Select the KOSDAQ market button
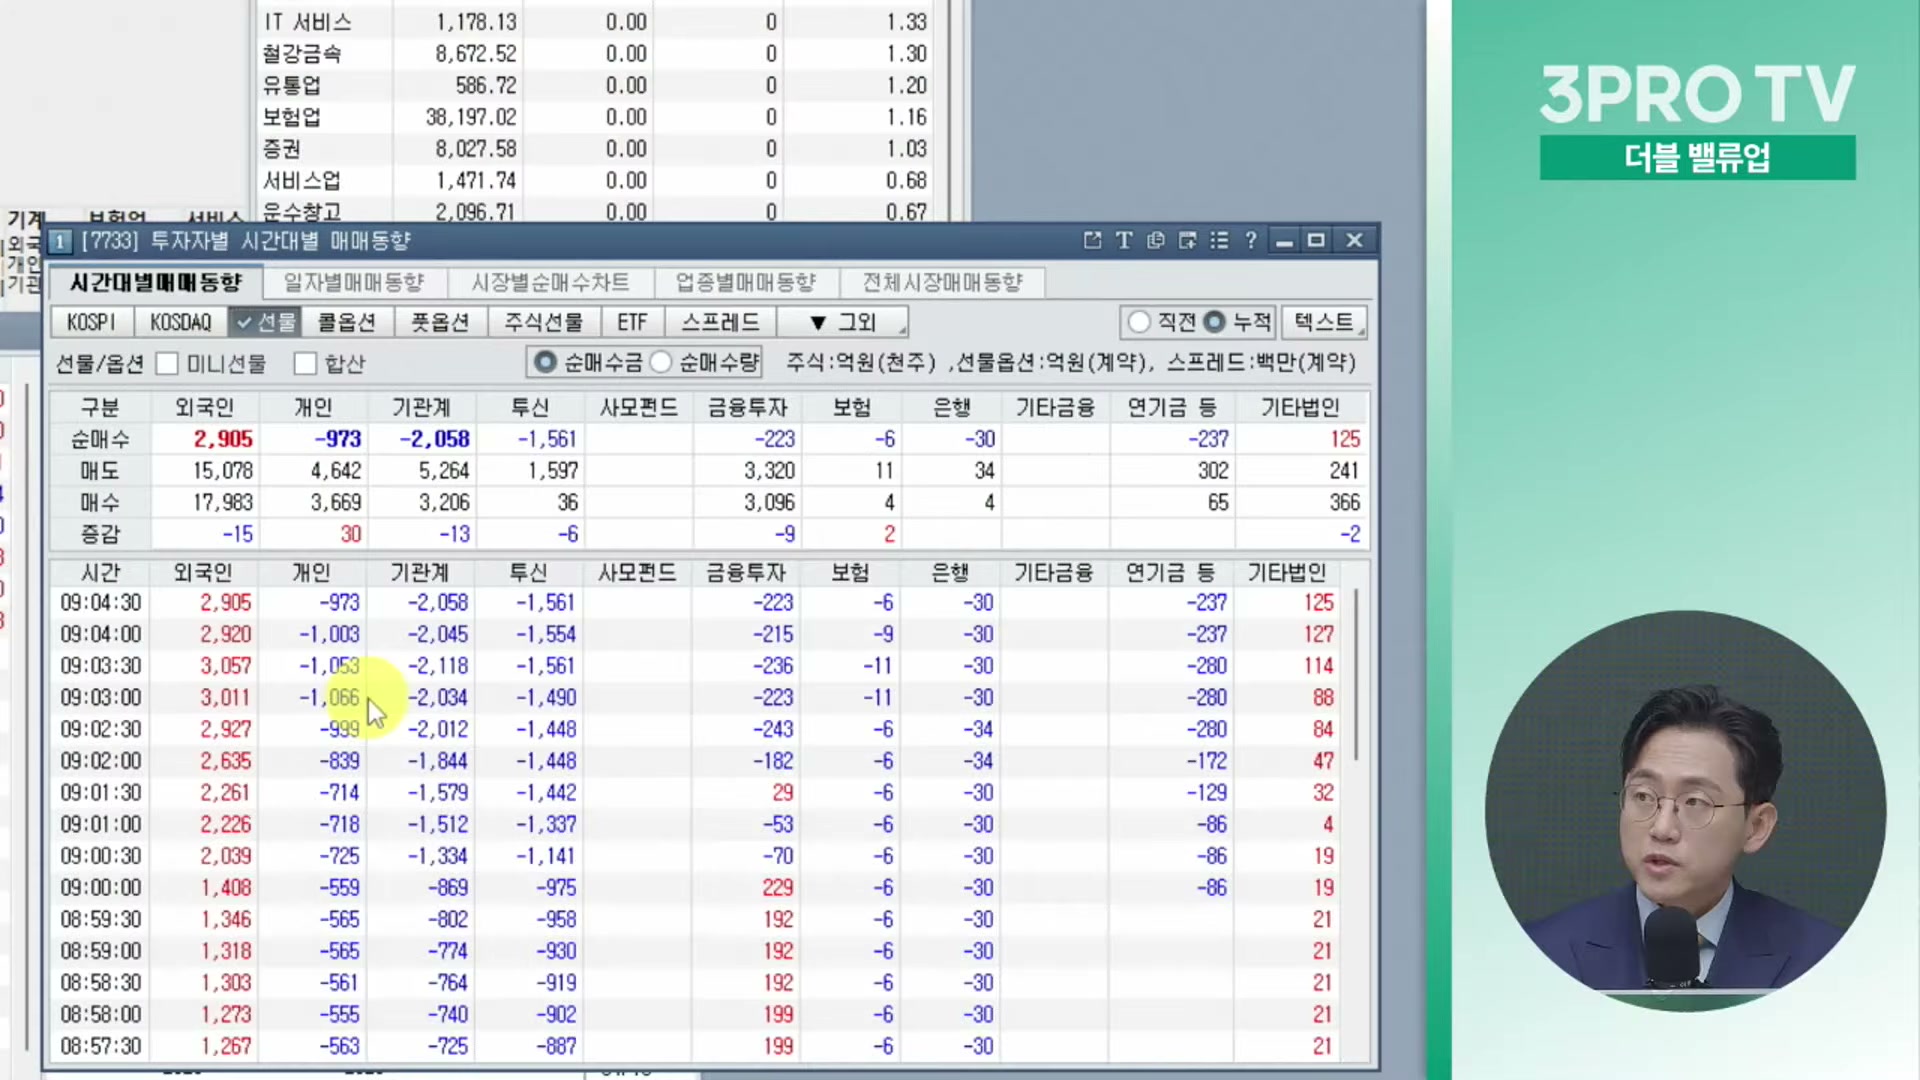 coord(181,322)
